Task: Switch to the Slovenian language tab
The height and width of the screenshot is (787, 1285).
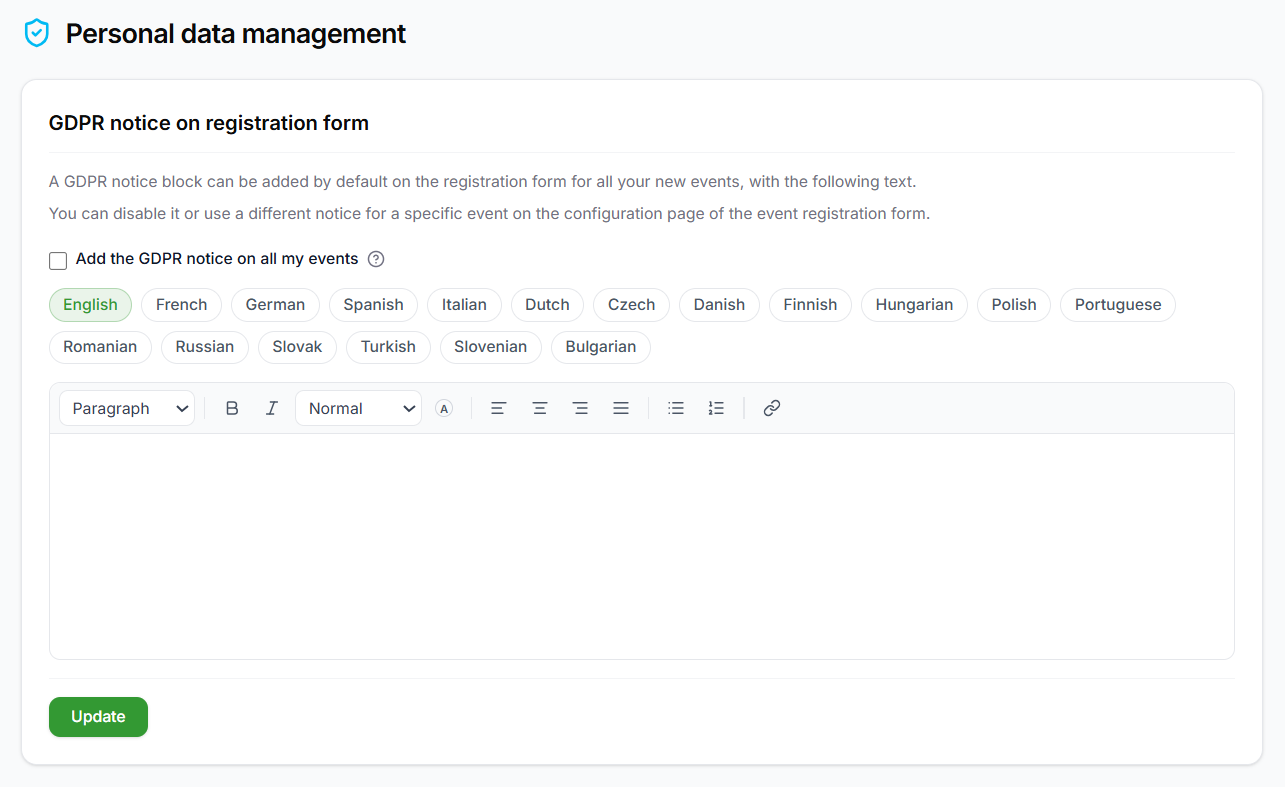Action: point(490,347)
